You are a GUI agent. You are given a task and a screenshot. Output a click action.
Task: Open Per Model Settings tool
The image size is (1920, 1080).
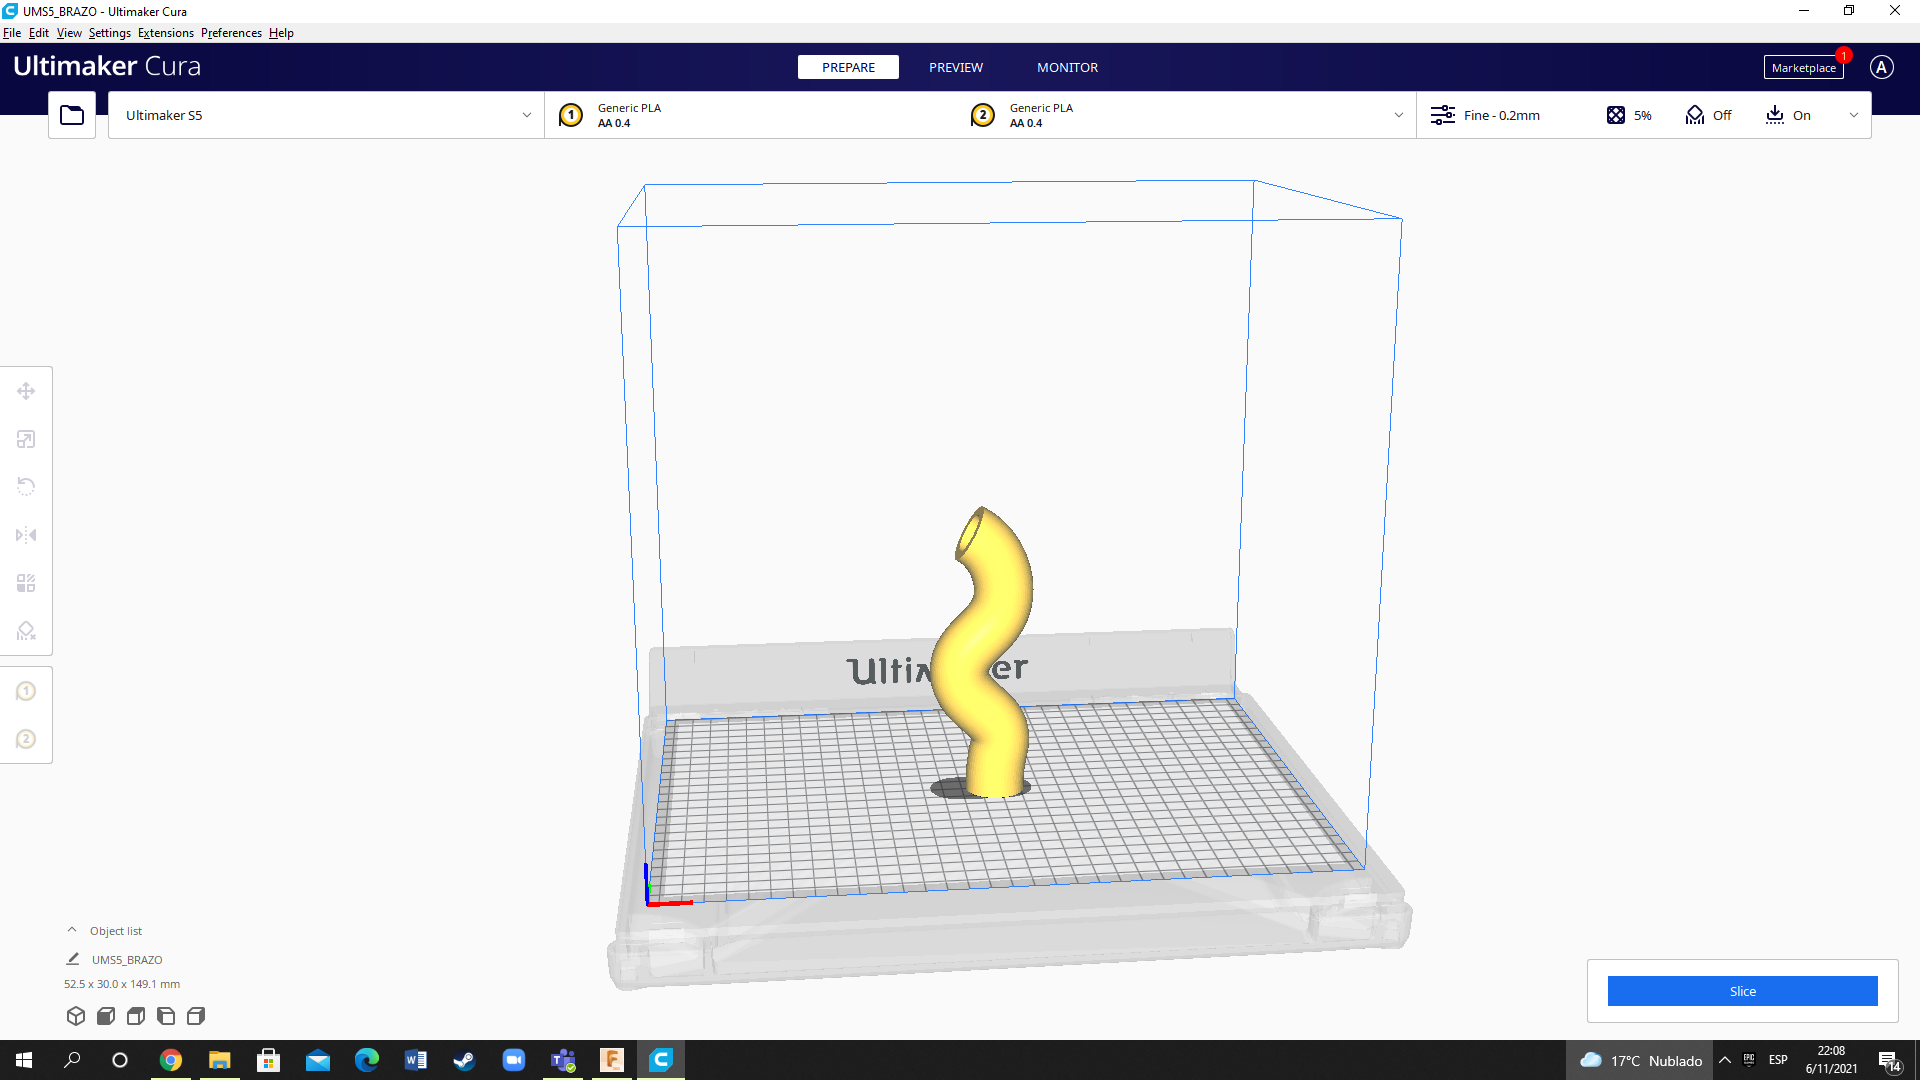coord(26,583)
